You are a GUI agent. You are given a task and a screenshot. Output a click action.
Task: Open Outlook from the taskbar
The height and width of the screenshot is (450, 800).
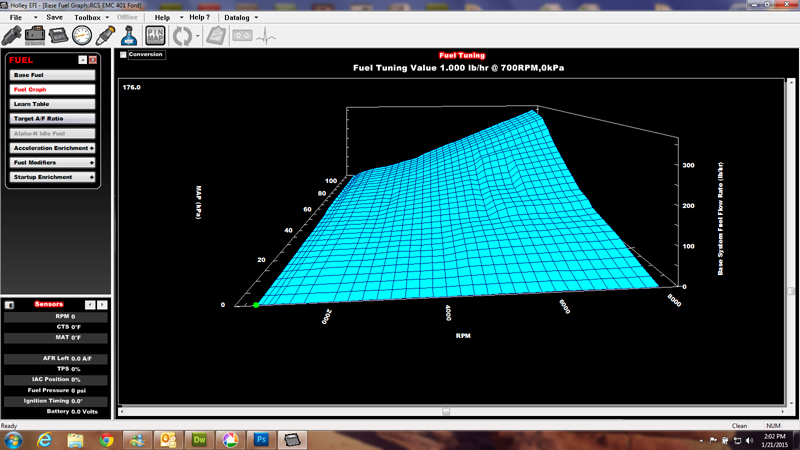coord(168,440)
